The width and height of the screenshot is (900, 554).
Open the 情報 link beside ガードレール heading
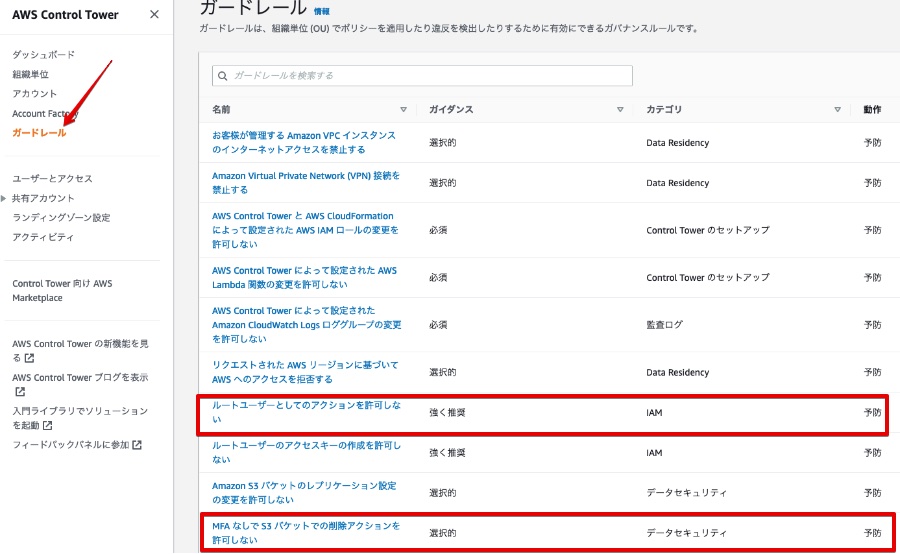pyautogui.click(x=321, y=11)
